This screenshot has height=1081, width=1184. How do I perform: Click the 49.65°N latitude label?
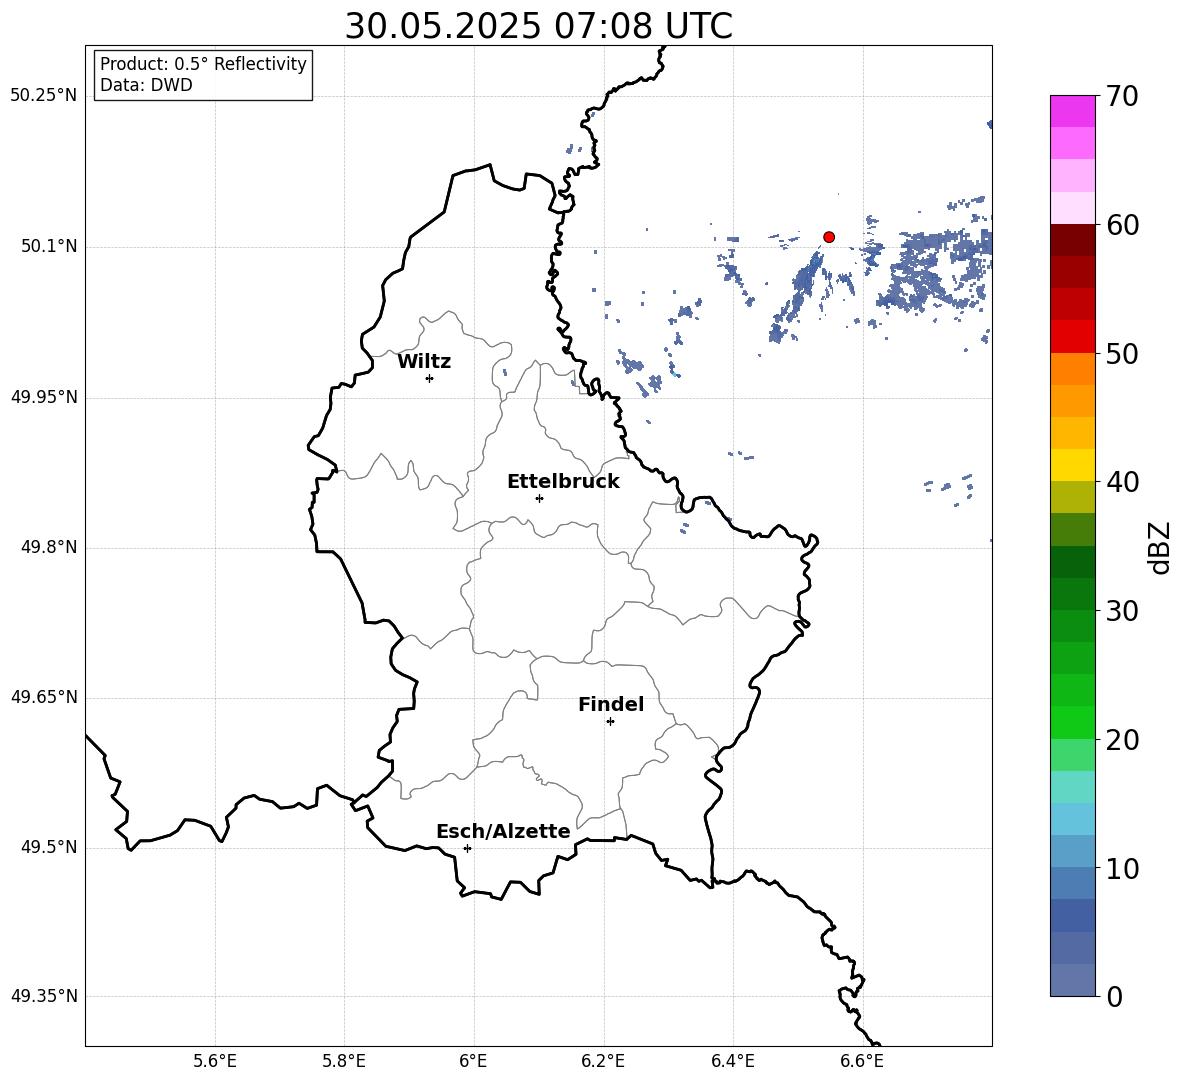point(44,697)
